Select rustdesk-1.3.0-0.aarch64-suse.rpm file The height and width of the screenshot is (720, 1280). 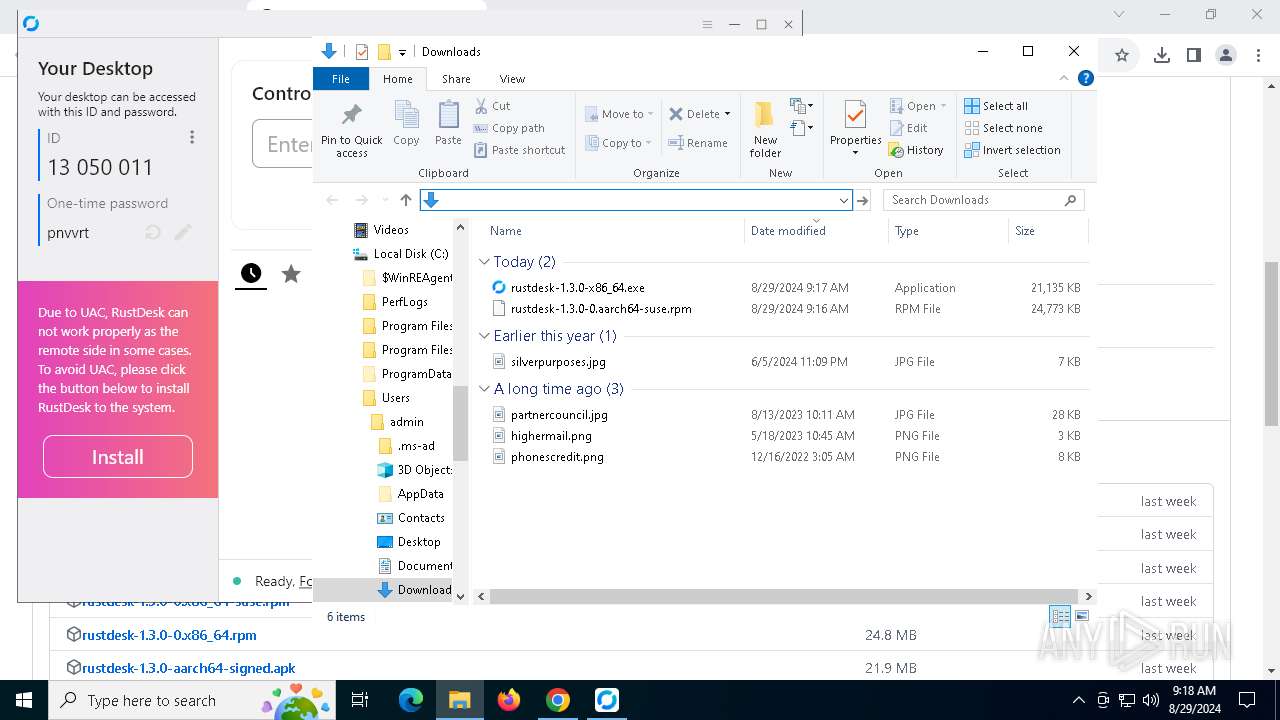click(601, 309)
